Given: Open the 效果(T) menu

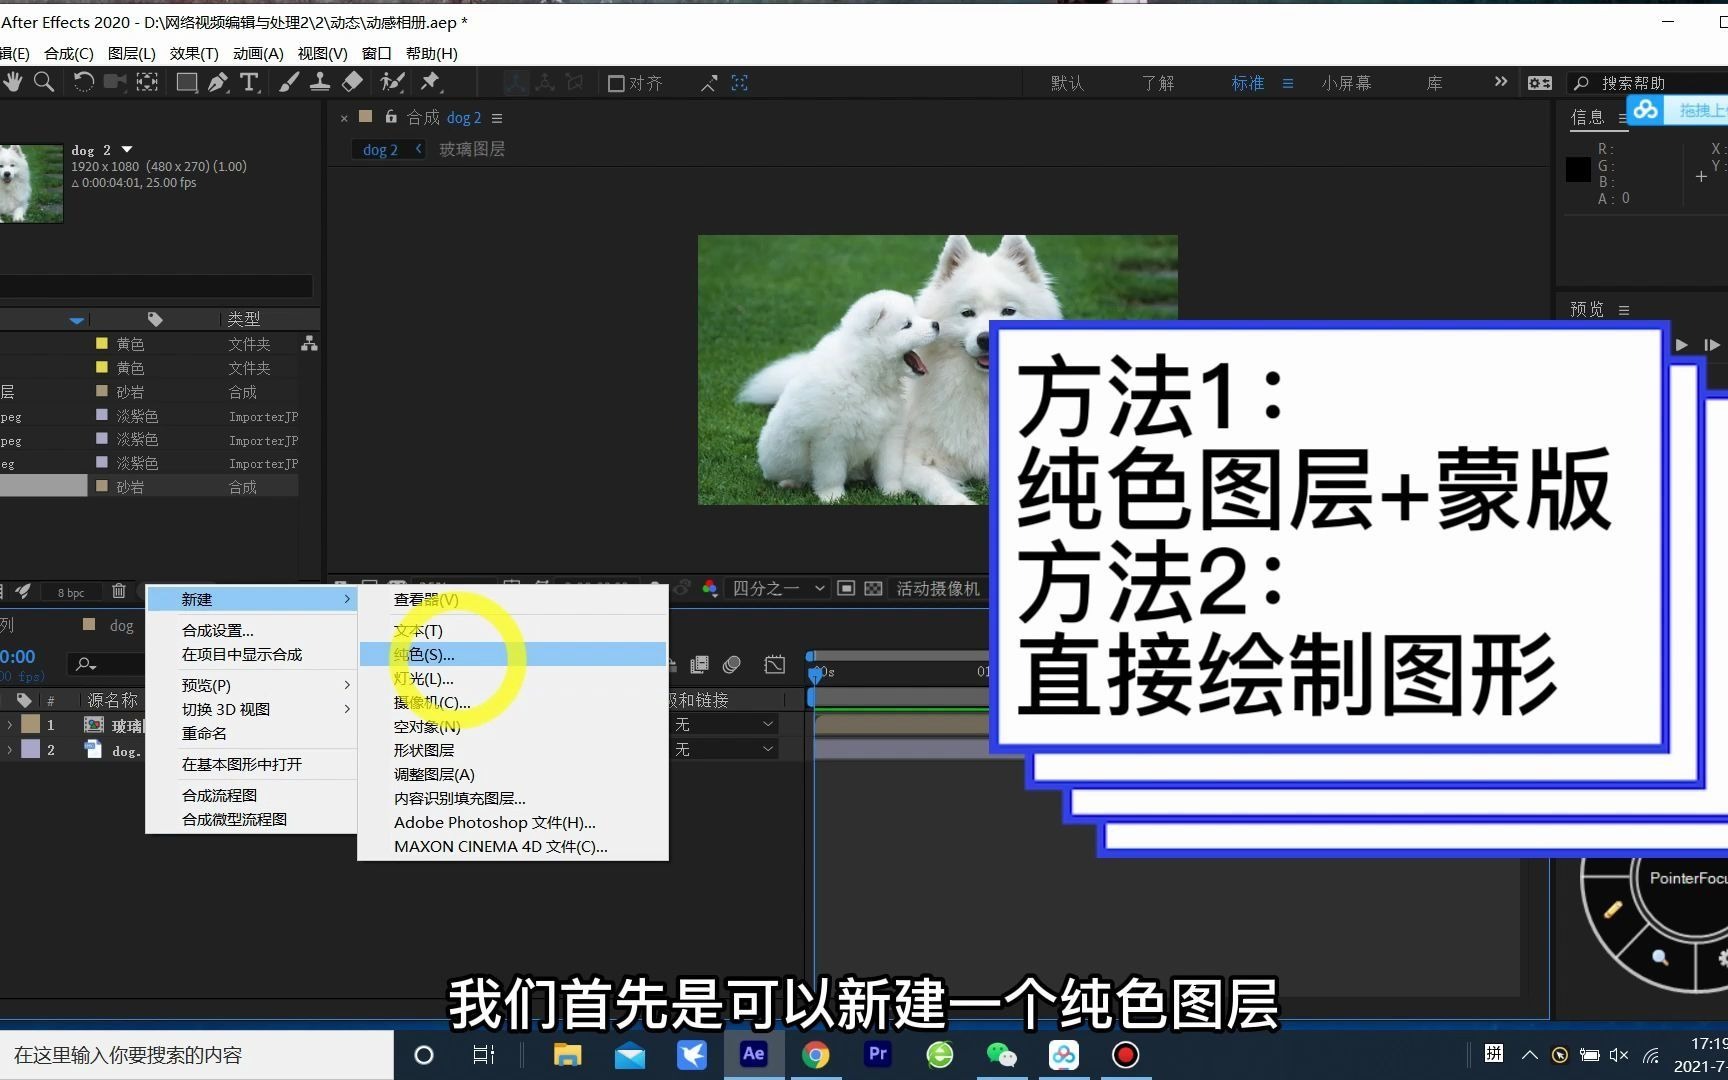Looking at the screenshot, I should pos(194,53).
